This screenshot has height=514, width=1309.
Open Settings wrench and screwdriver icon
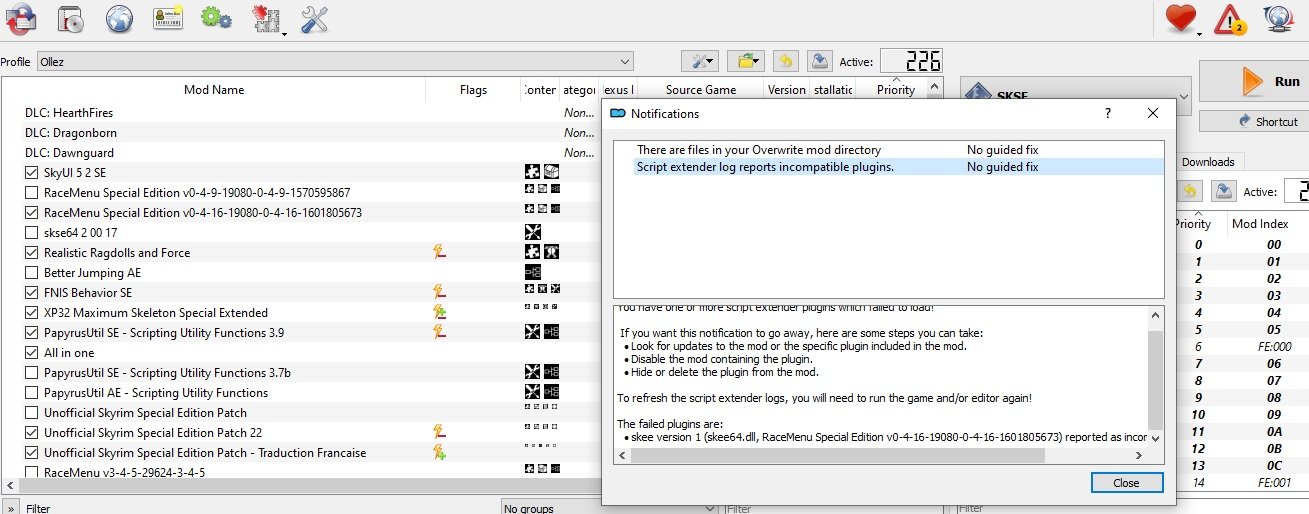(314, 19)
